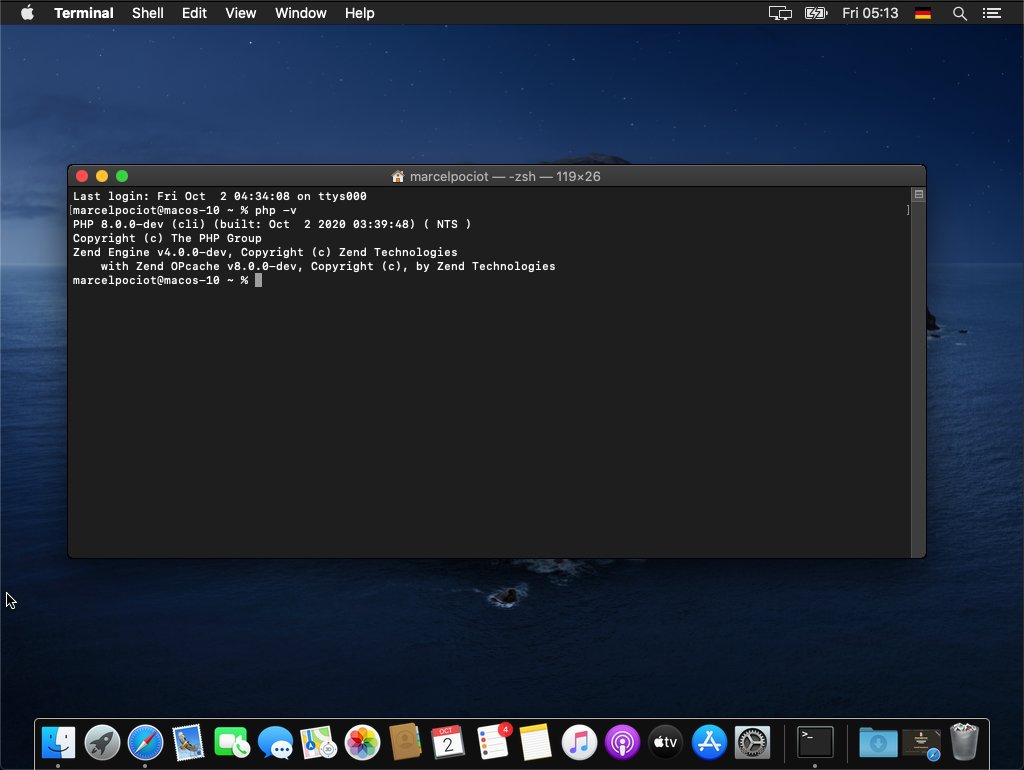Screen dimensions: 1024x770
Task: Click the 'with Zend OPcache' output line
Action: pos(328,266)
